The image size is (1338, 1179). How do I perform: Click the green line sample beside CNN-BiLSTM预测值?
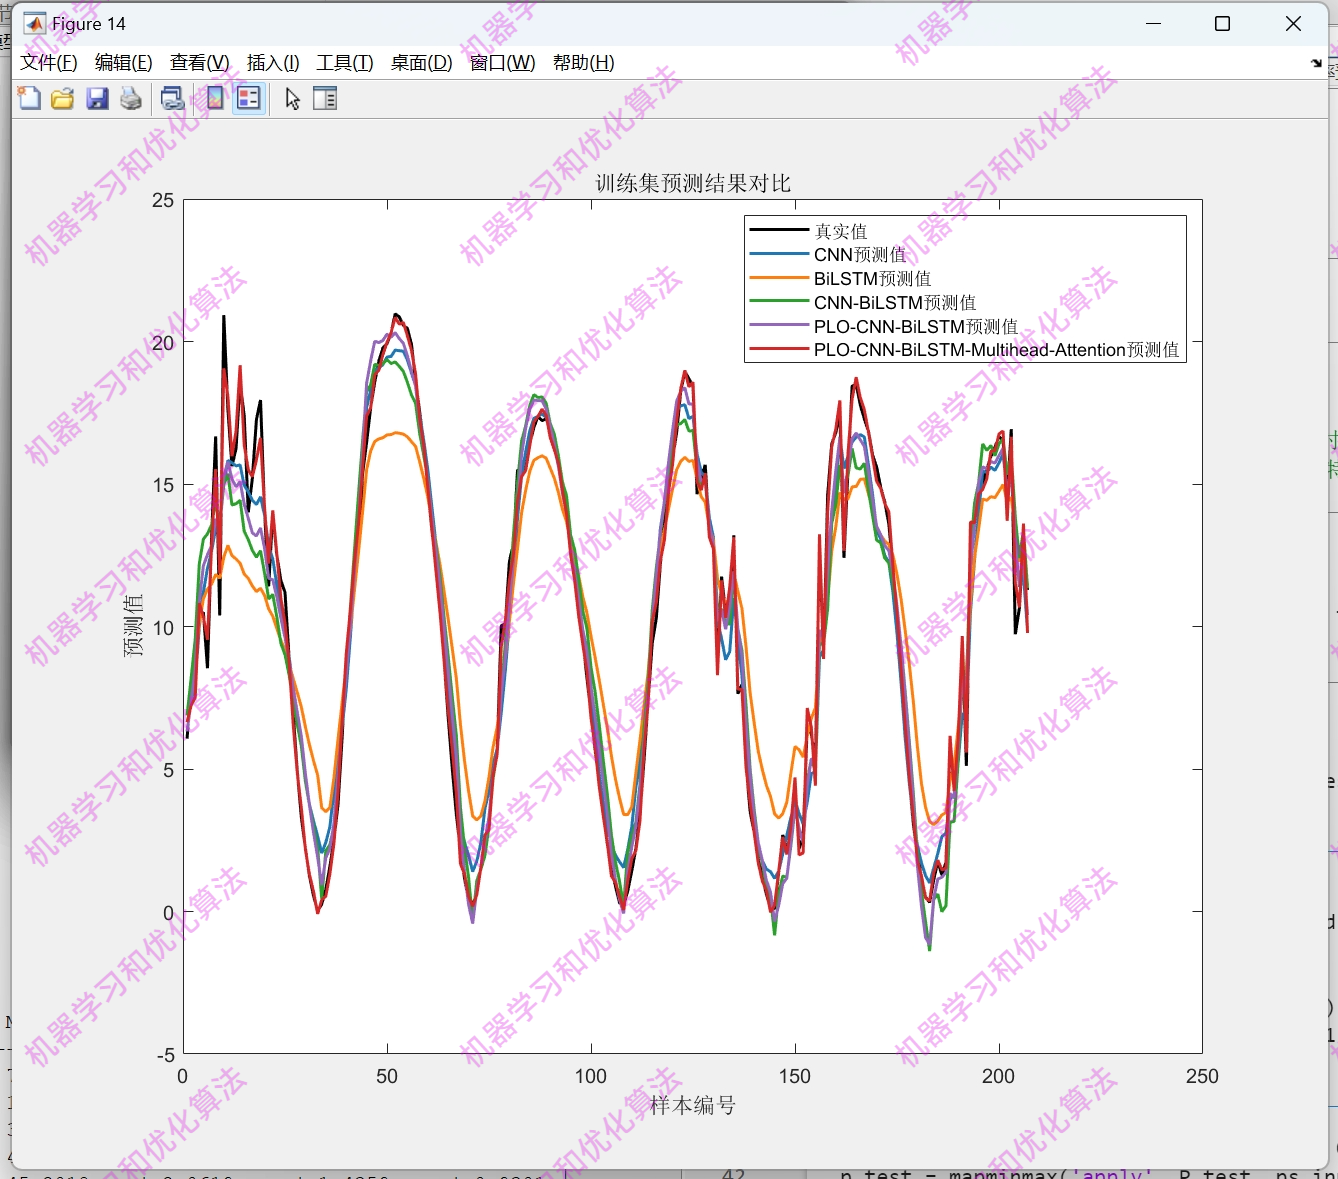[x=779, y=301]
